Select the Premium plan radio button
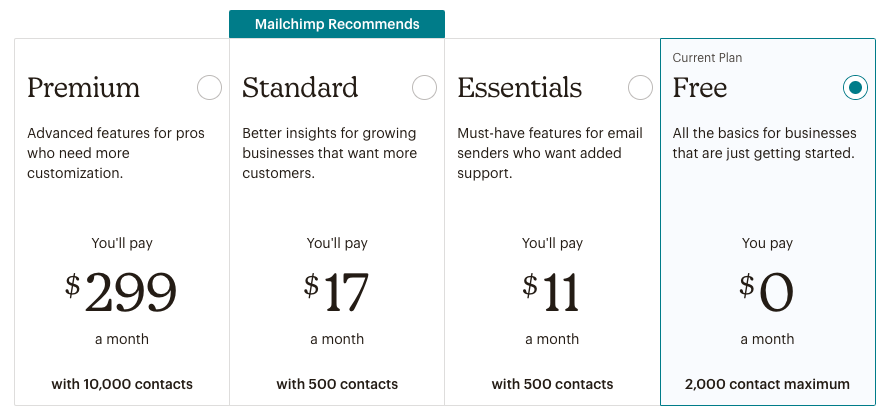893x420 pixels. click(210, 88)
